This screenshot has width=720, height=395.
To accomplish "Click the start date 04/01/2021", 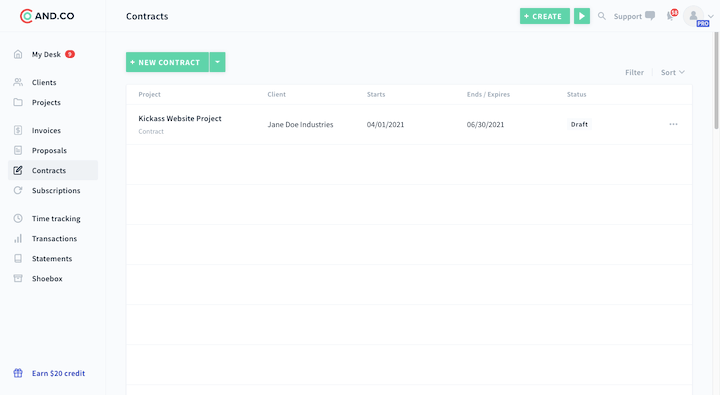I will pos(385,124).
